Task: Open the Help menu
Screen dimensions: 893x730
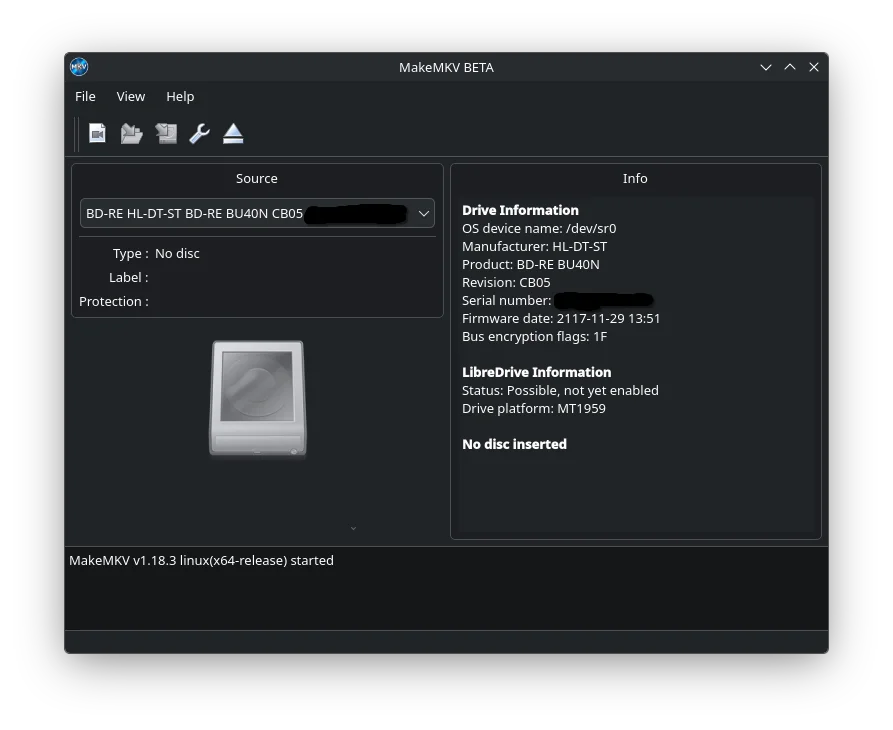Action: pyautogui.click(x=180, y=97)
